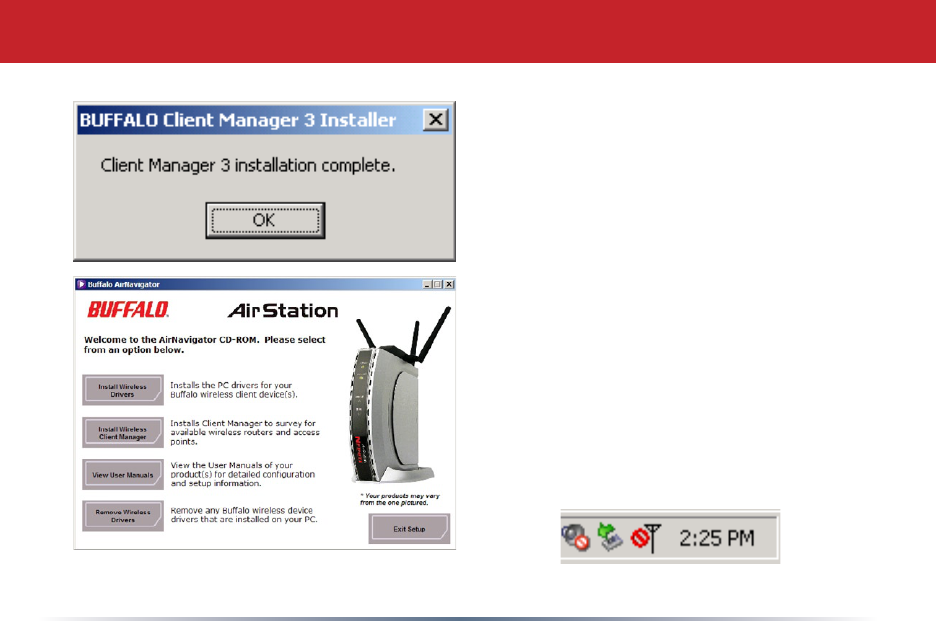Click the AirStation heading text
This screenshot has width=936, height=621.
tap(283, 310)
